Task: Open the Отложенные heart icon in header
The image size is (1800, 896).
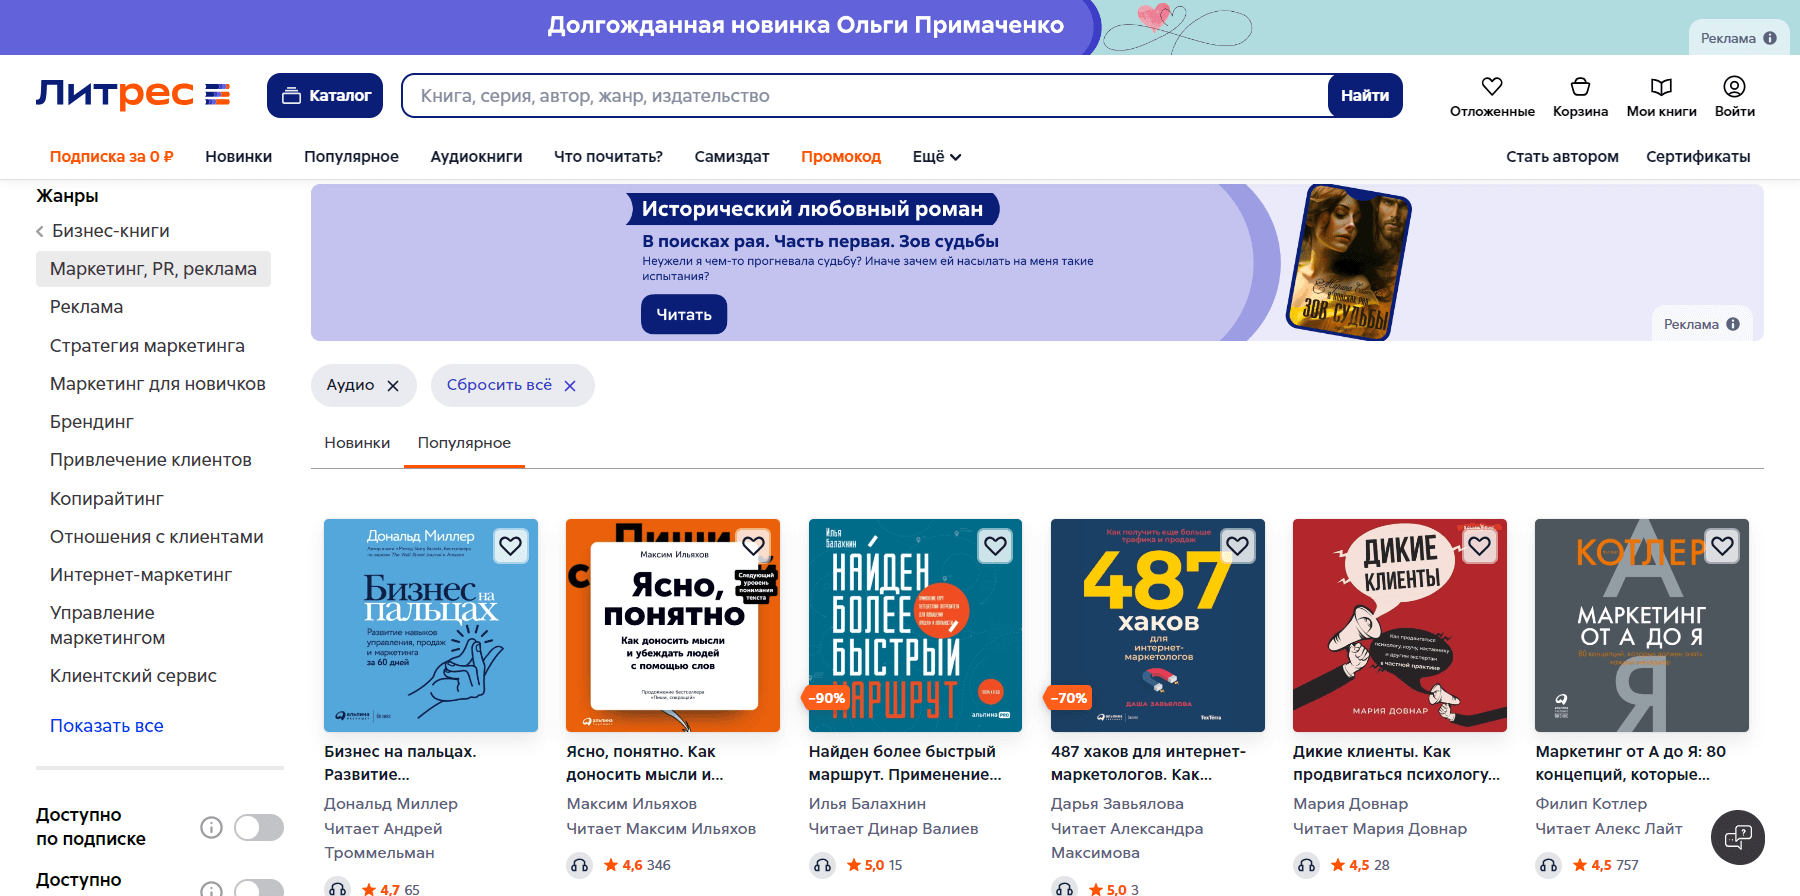Action: coord(1492,87)
